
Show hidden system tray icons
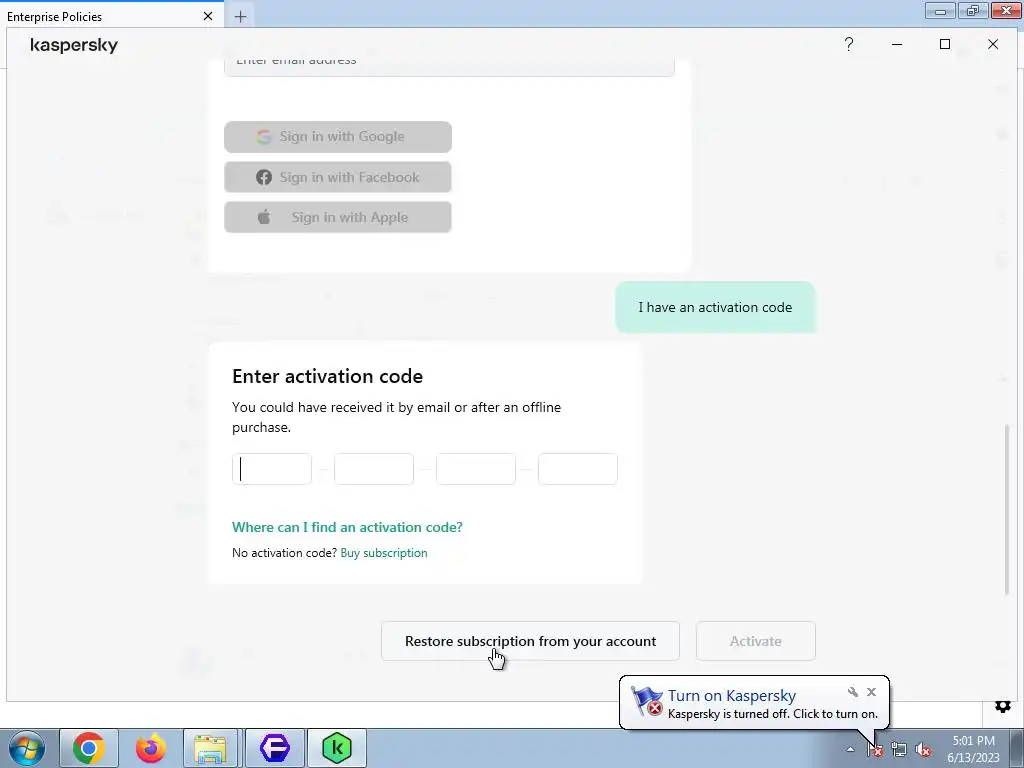click(850, 750)
